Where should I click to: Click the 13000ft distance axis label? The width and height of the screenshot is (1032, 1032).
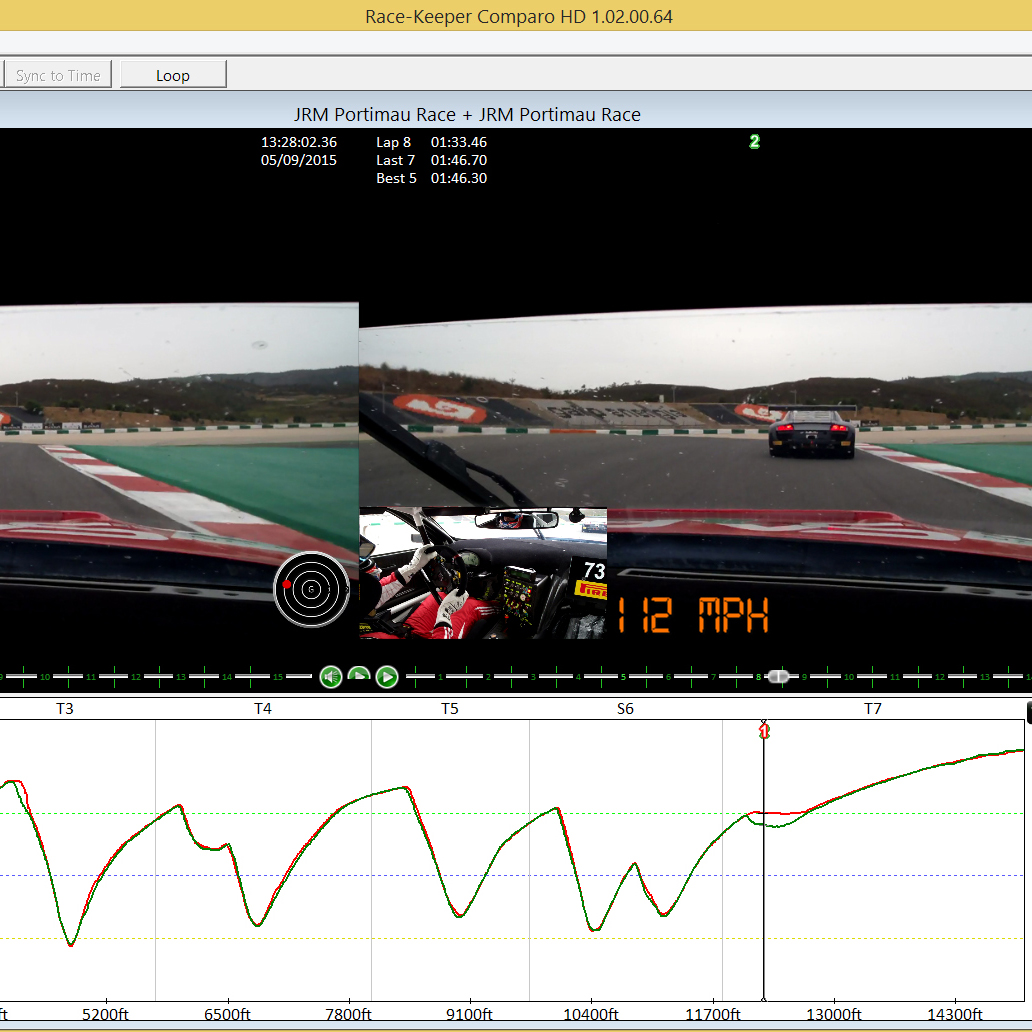pyautogui.click(x=834, y=1014)
